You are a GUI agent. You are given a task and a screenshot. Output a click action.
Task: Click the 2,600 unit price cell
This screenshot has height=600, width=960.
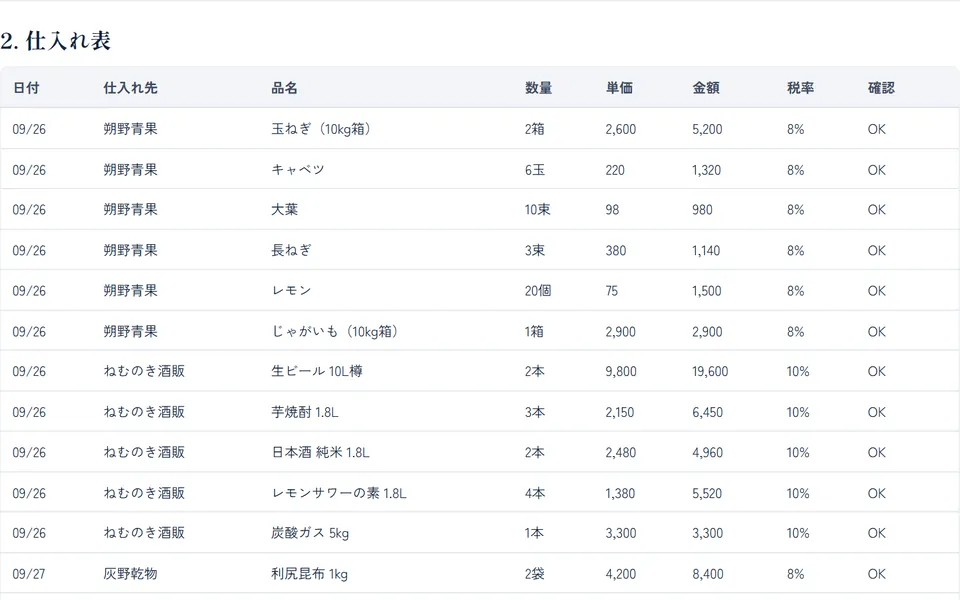click(621, 129)
